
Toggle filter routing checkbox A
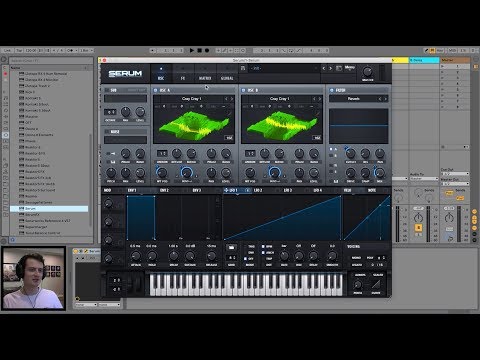331,149
